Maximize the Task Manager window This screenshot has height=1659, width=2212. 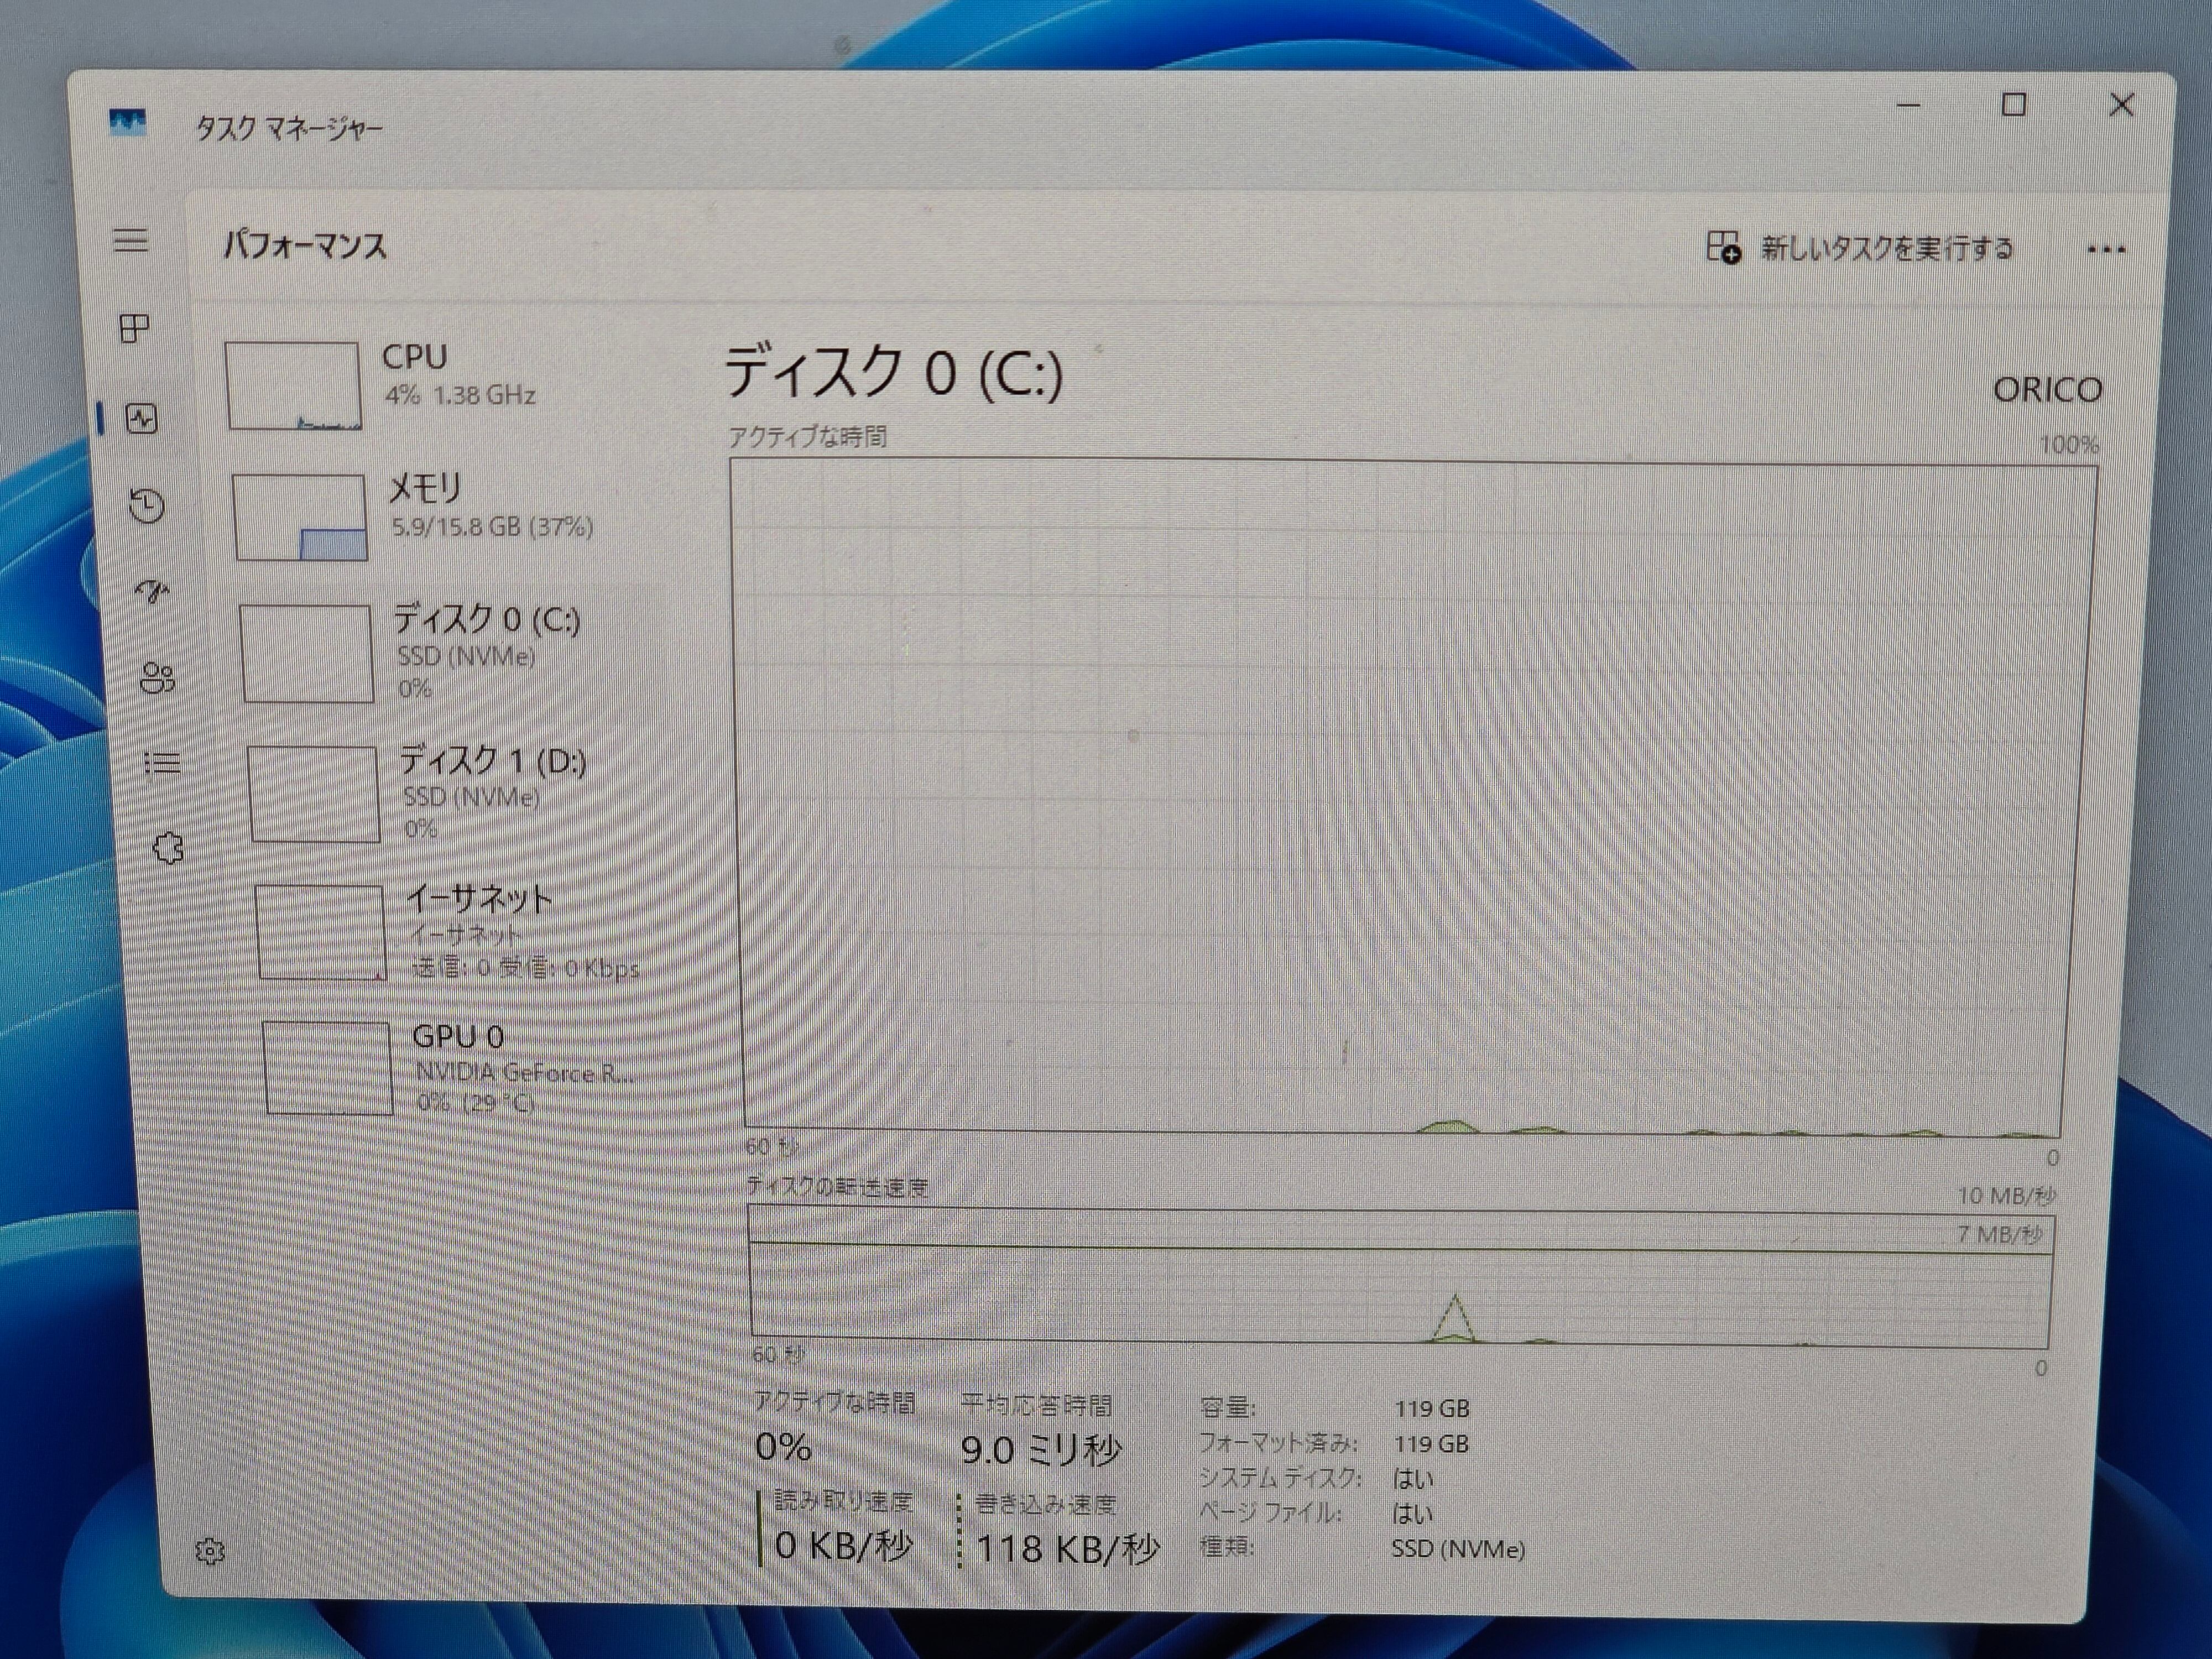[x=2013, y=105]
